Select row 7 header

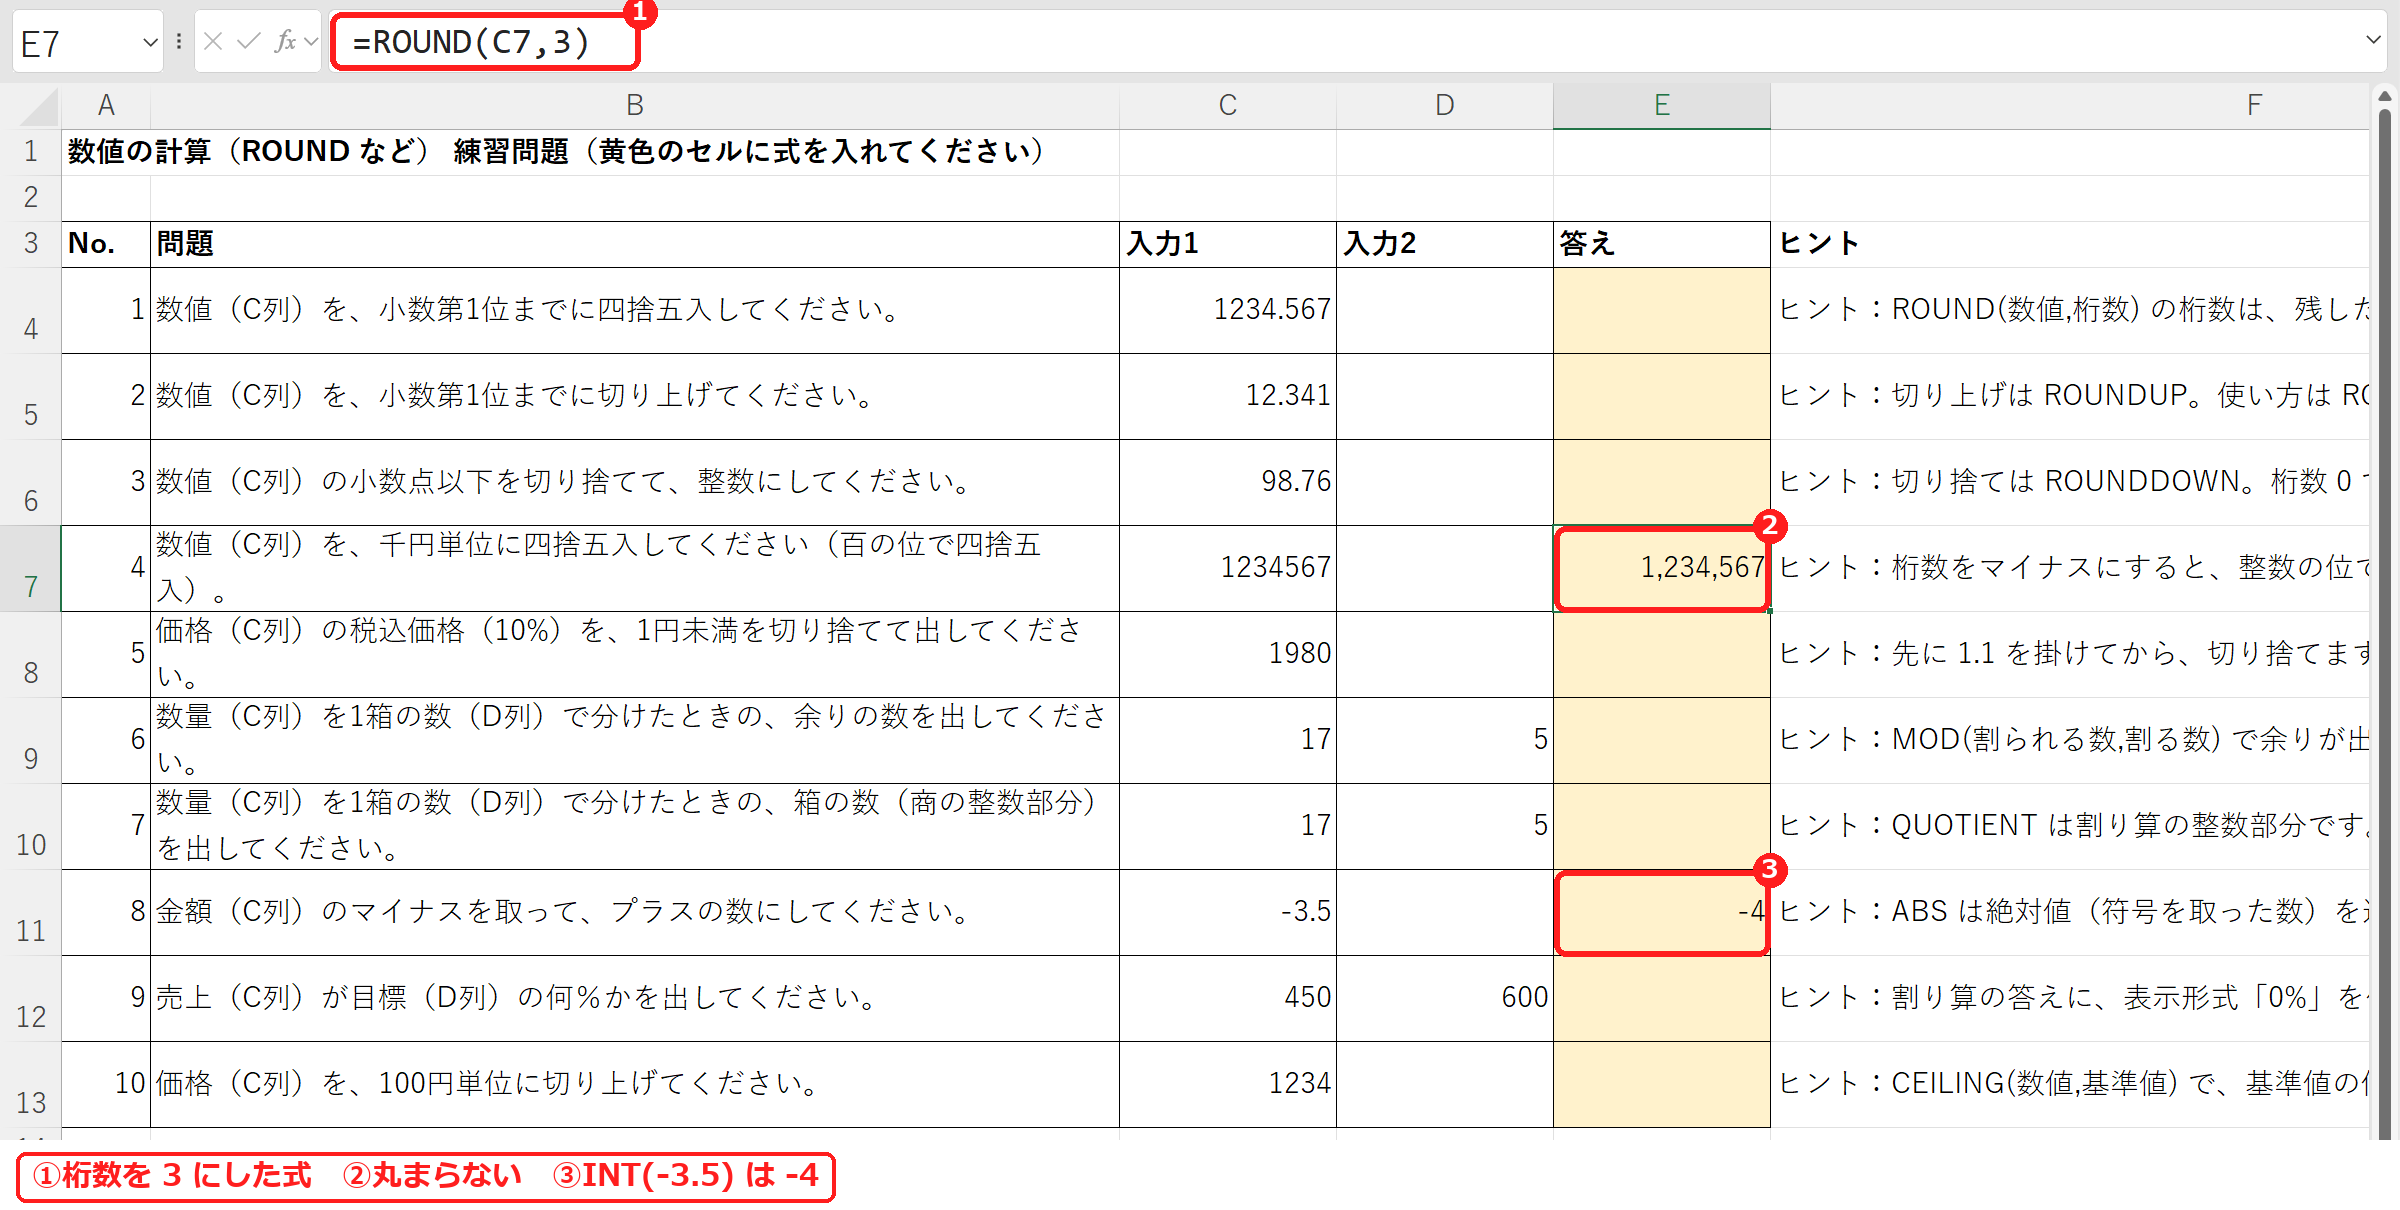coord(31,568)
